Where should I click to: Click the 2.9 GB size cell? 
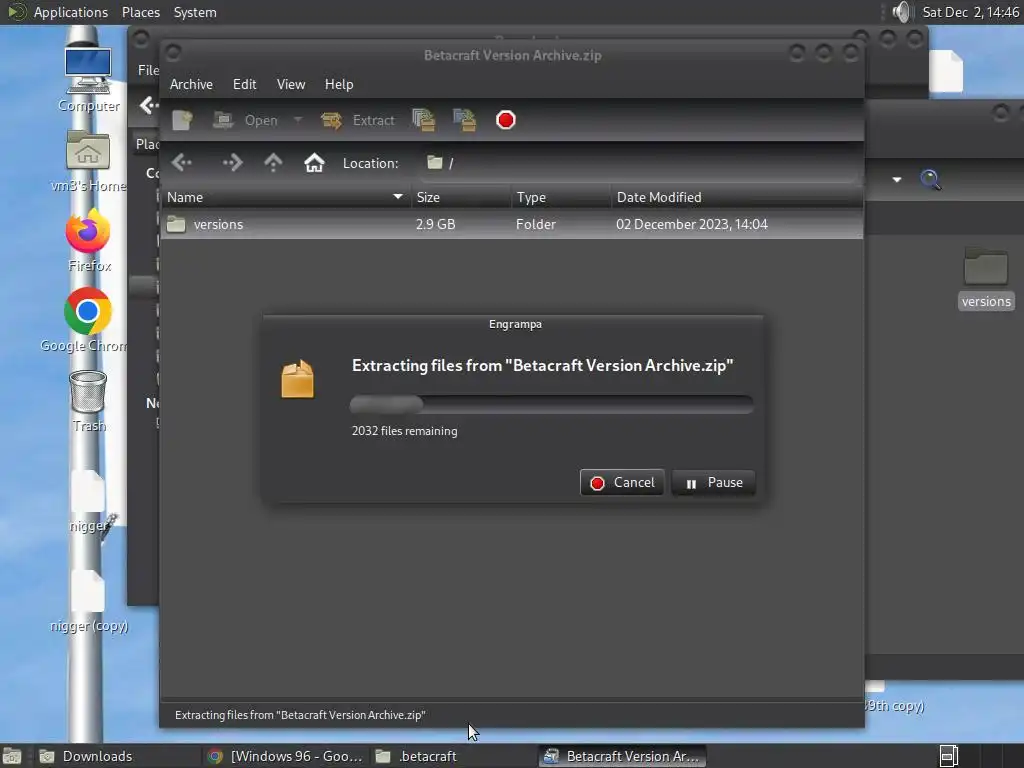click(x=436, y=224)
